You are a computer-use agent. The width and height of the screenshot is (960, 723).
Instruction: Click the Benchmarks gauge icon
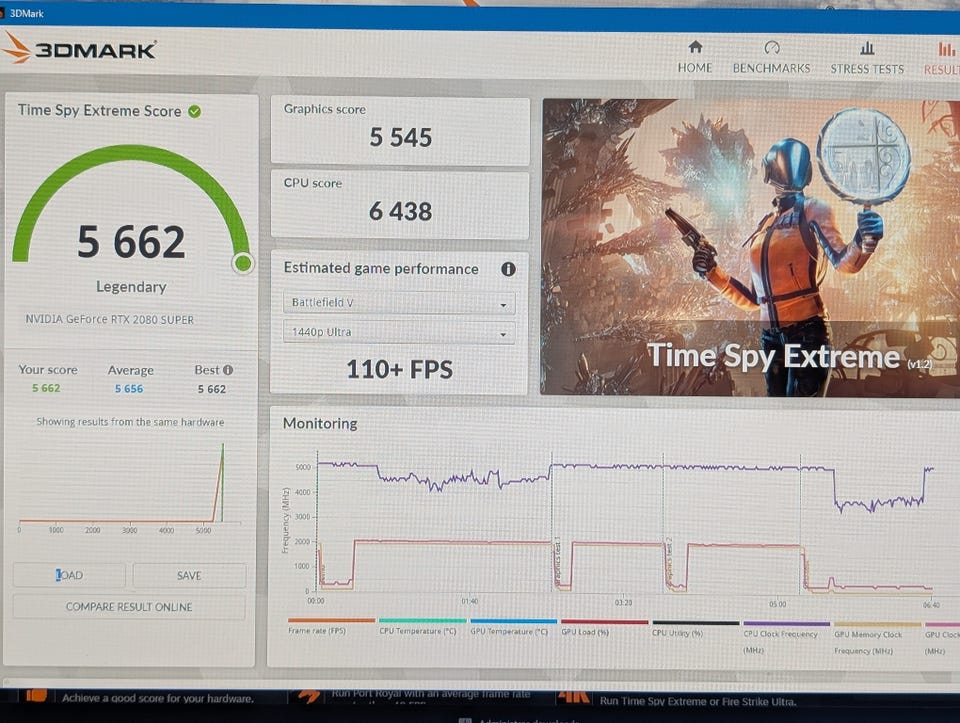point(771,48)
